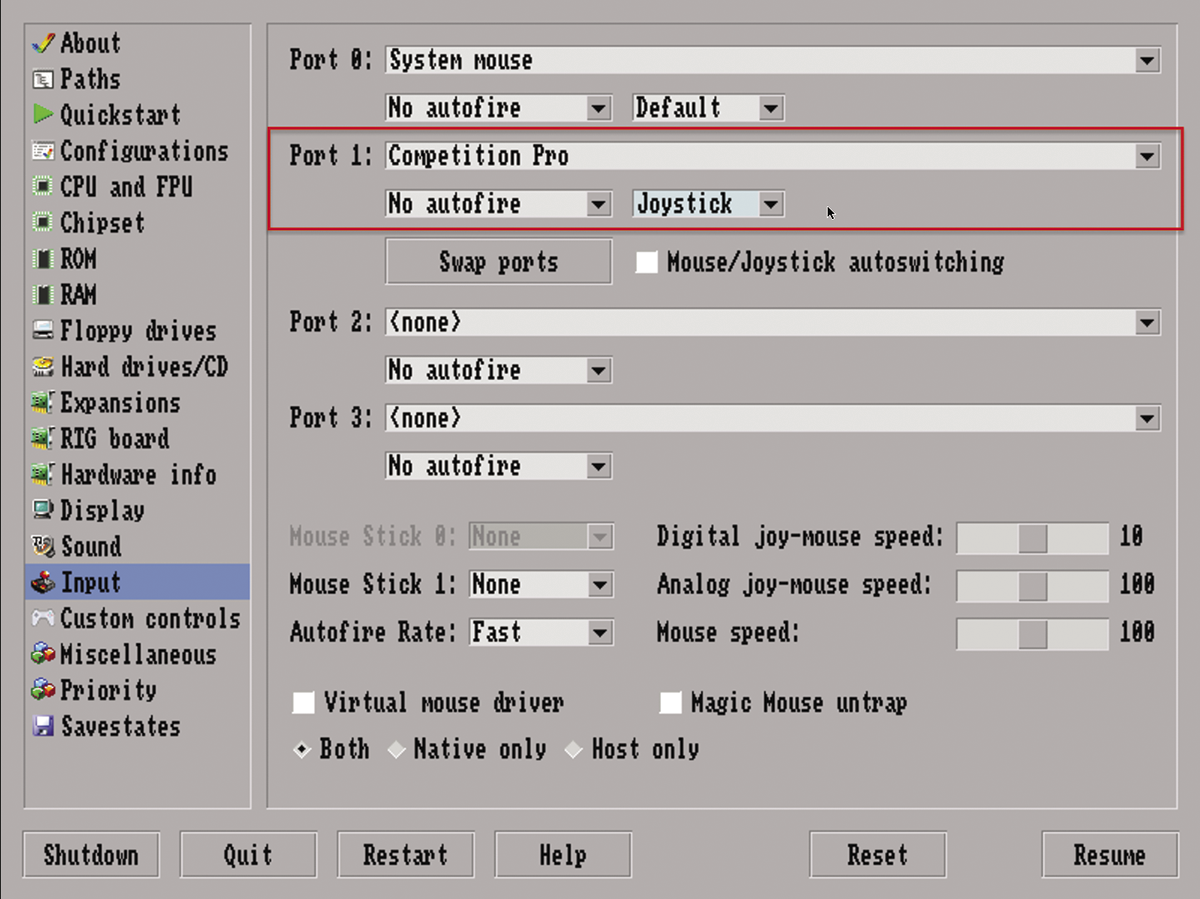
Task: Click the Restart button
Action: click(x=405, y=856)
